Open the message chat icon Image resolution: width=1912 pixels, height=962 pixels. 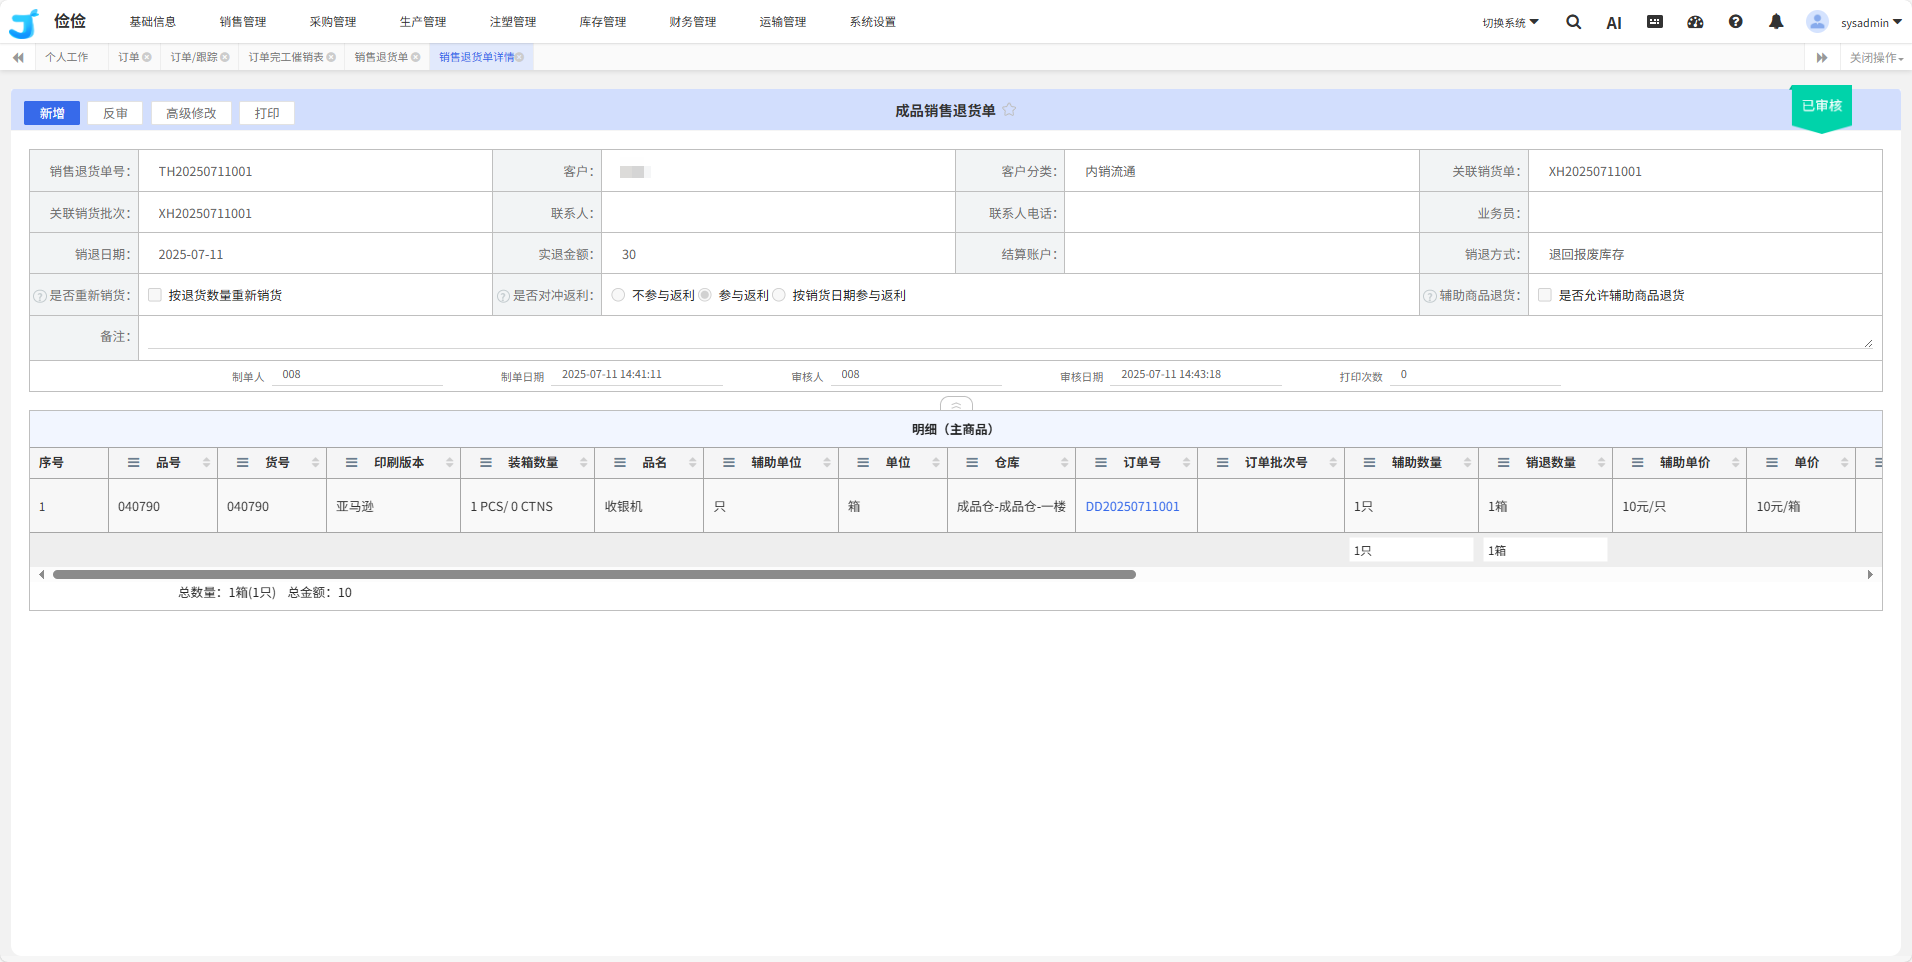coord(1655,22)
